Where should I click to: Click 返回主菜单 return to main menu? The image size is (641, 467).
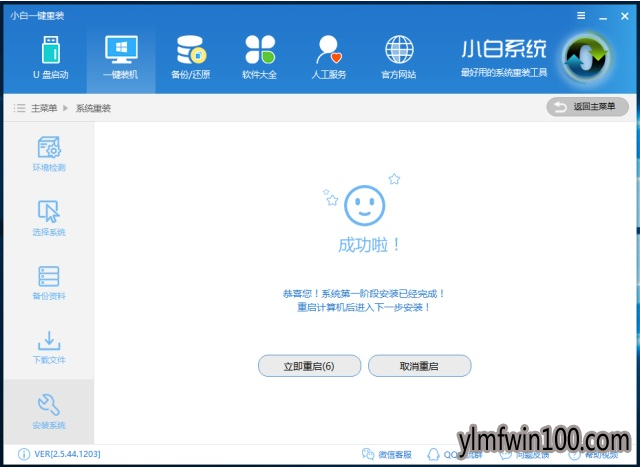coord(587,107)
